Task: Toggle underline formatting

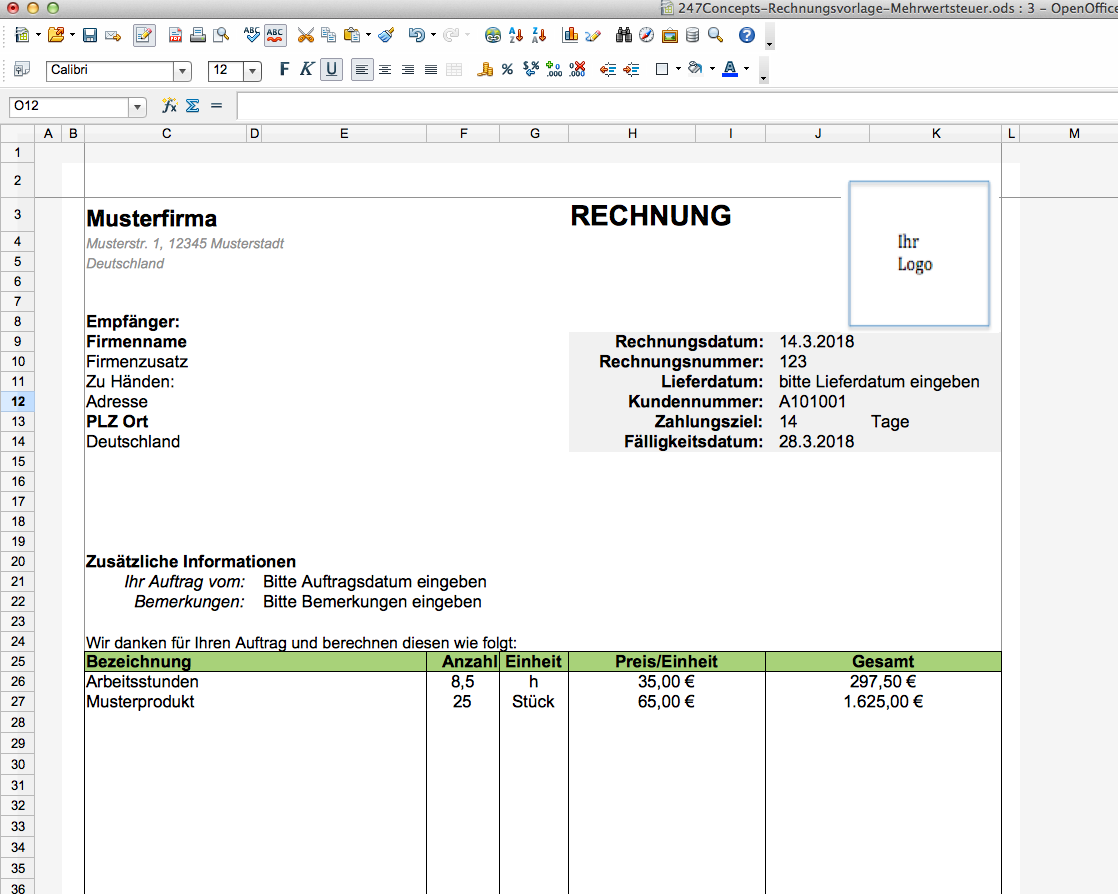Action: click(331, 70)
